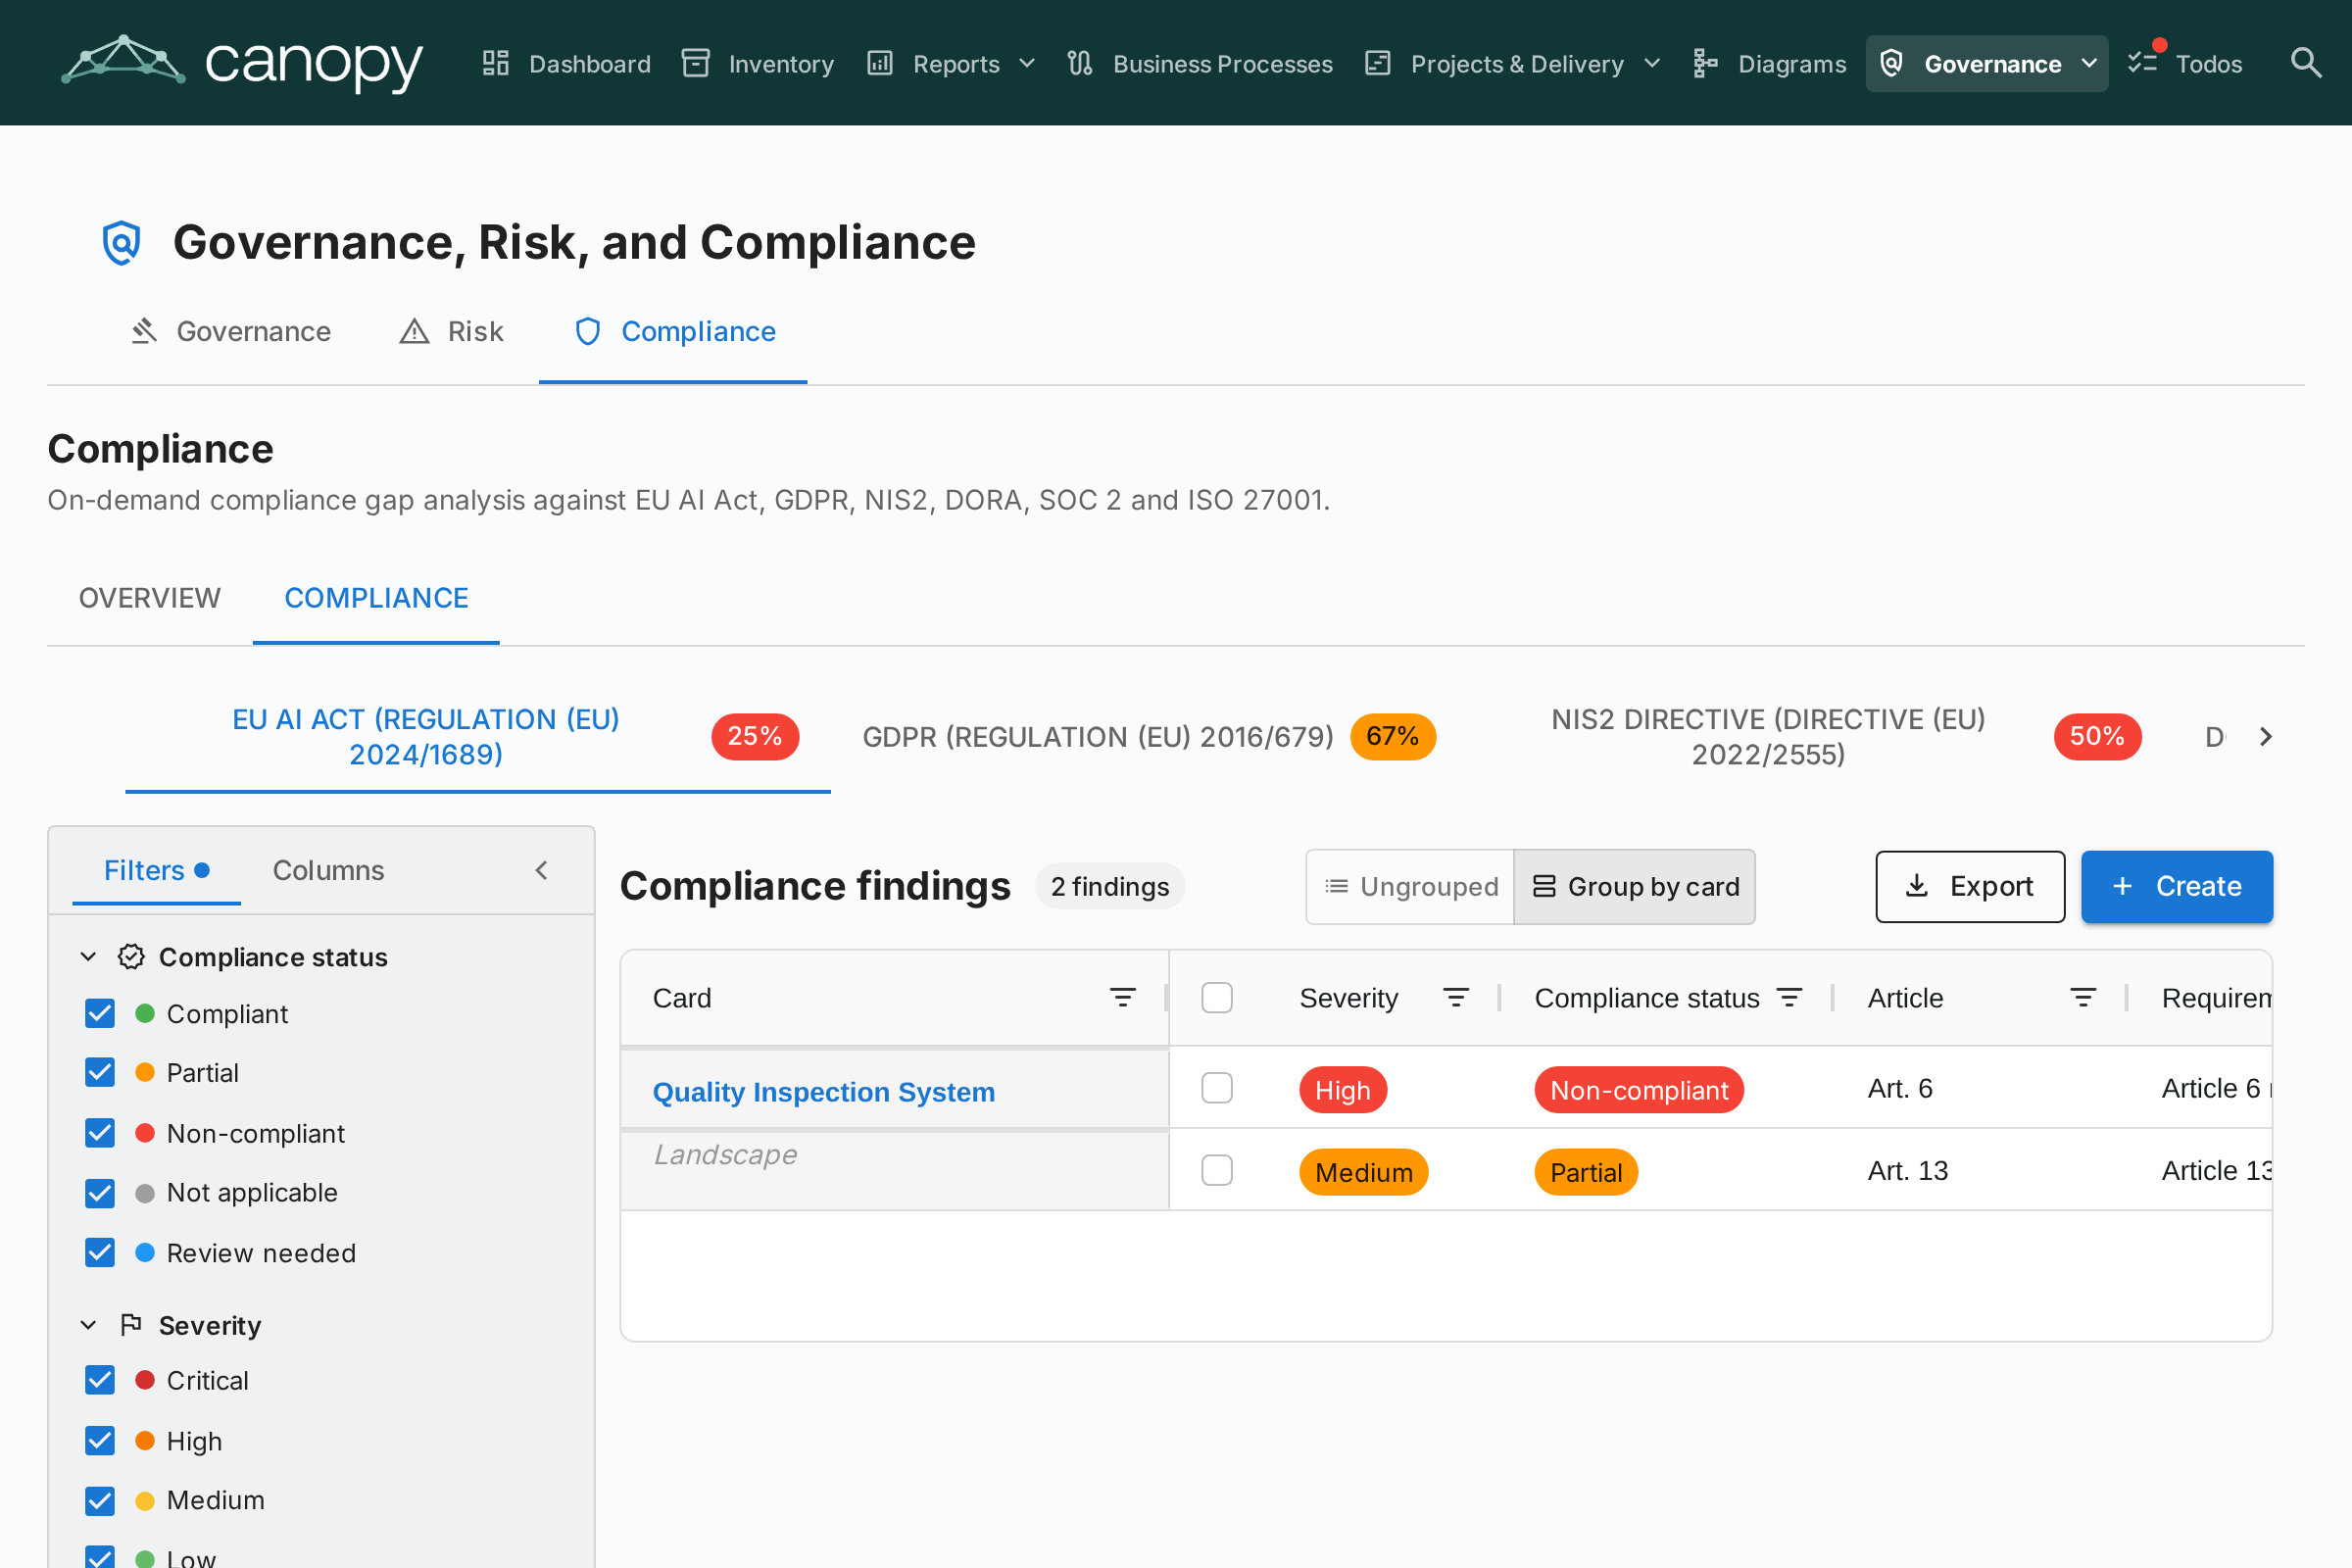Select the Filters panel tab

point(156,870)
